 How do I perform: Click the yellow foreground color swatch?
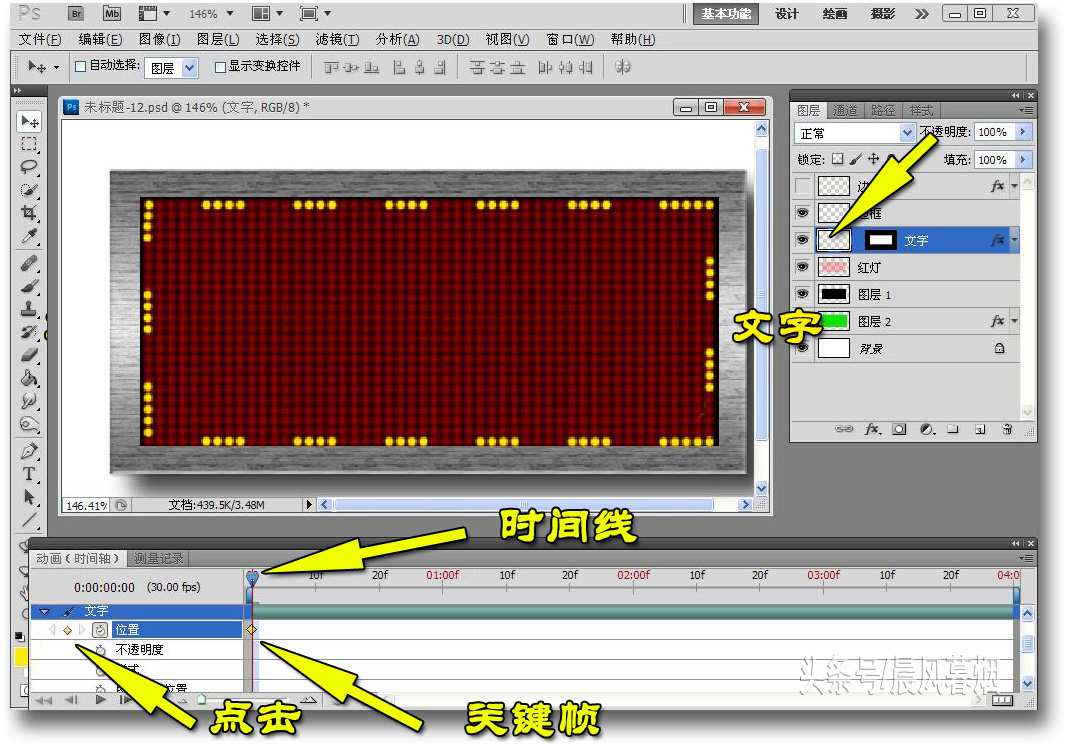point(20,659)
